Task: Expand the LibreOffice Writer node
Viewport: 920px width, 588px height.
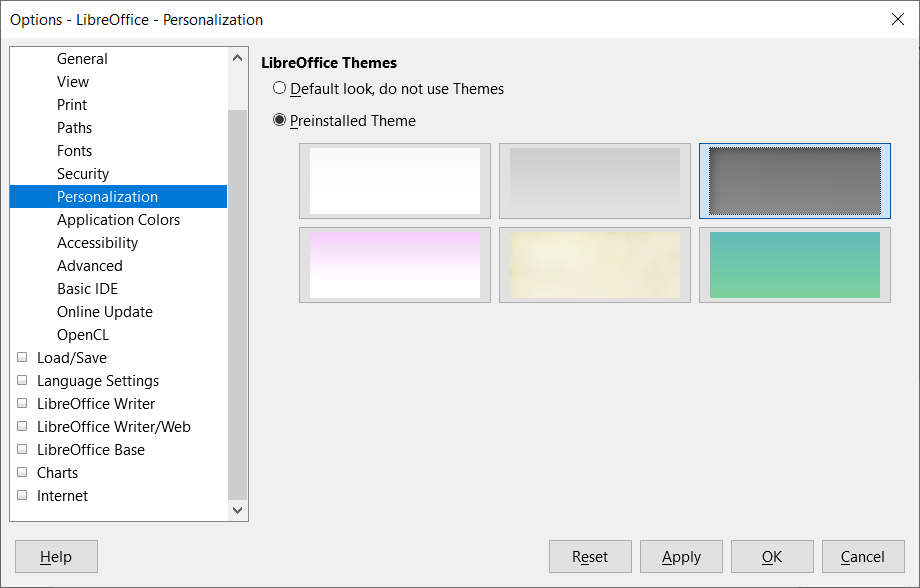Action: tap(22, 403)
